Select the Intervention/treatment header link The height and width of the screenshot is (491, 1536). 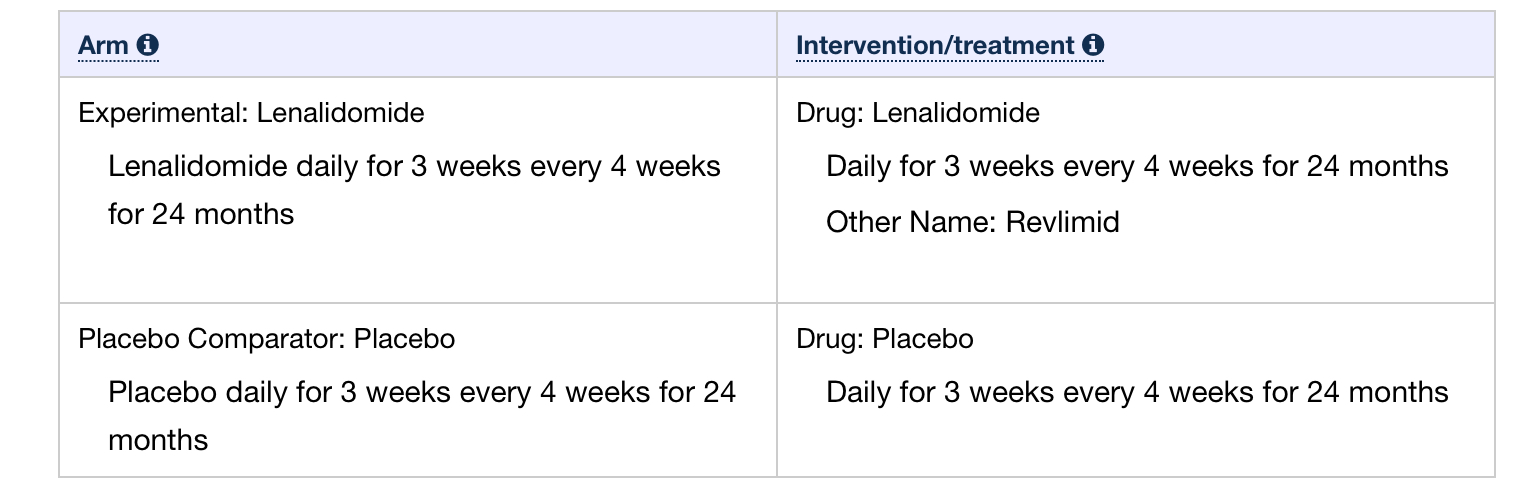[x=936, y=45]
